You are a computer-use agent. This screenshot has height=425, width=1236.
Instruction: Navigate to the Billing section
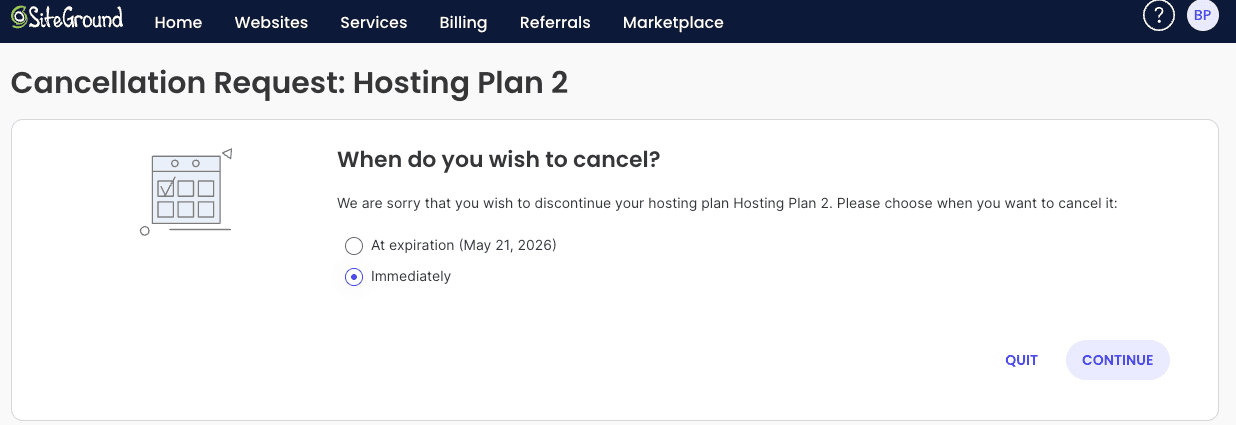463,22
